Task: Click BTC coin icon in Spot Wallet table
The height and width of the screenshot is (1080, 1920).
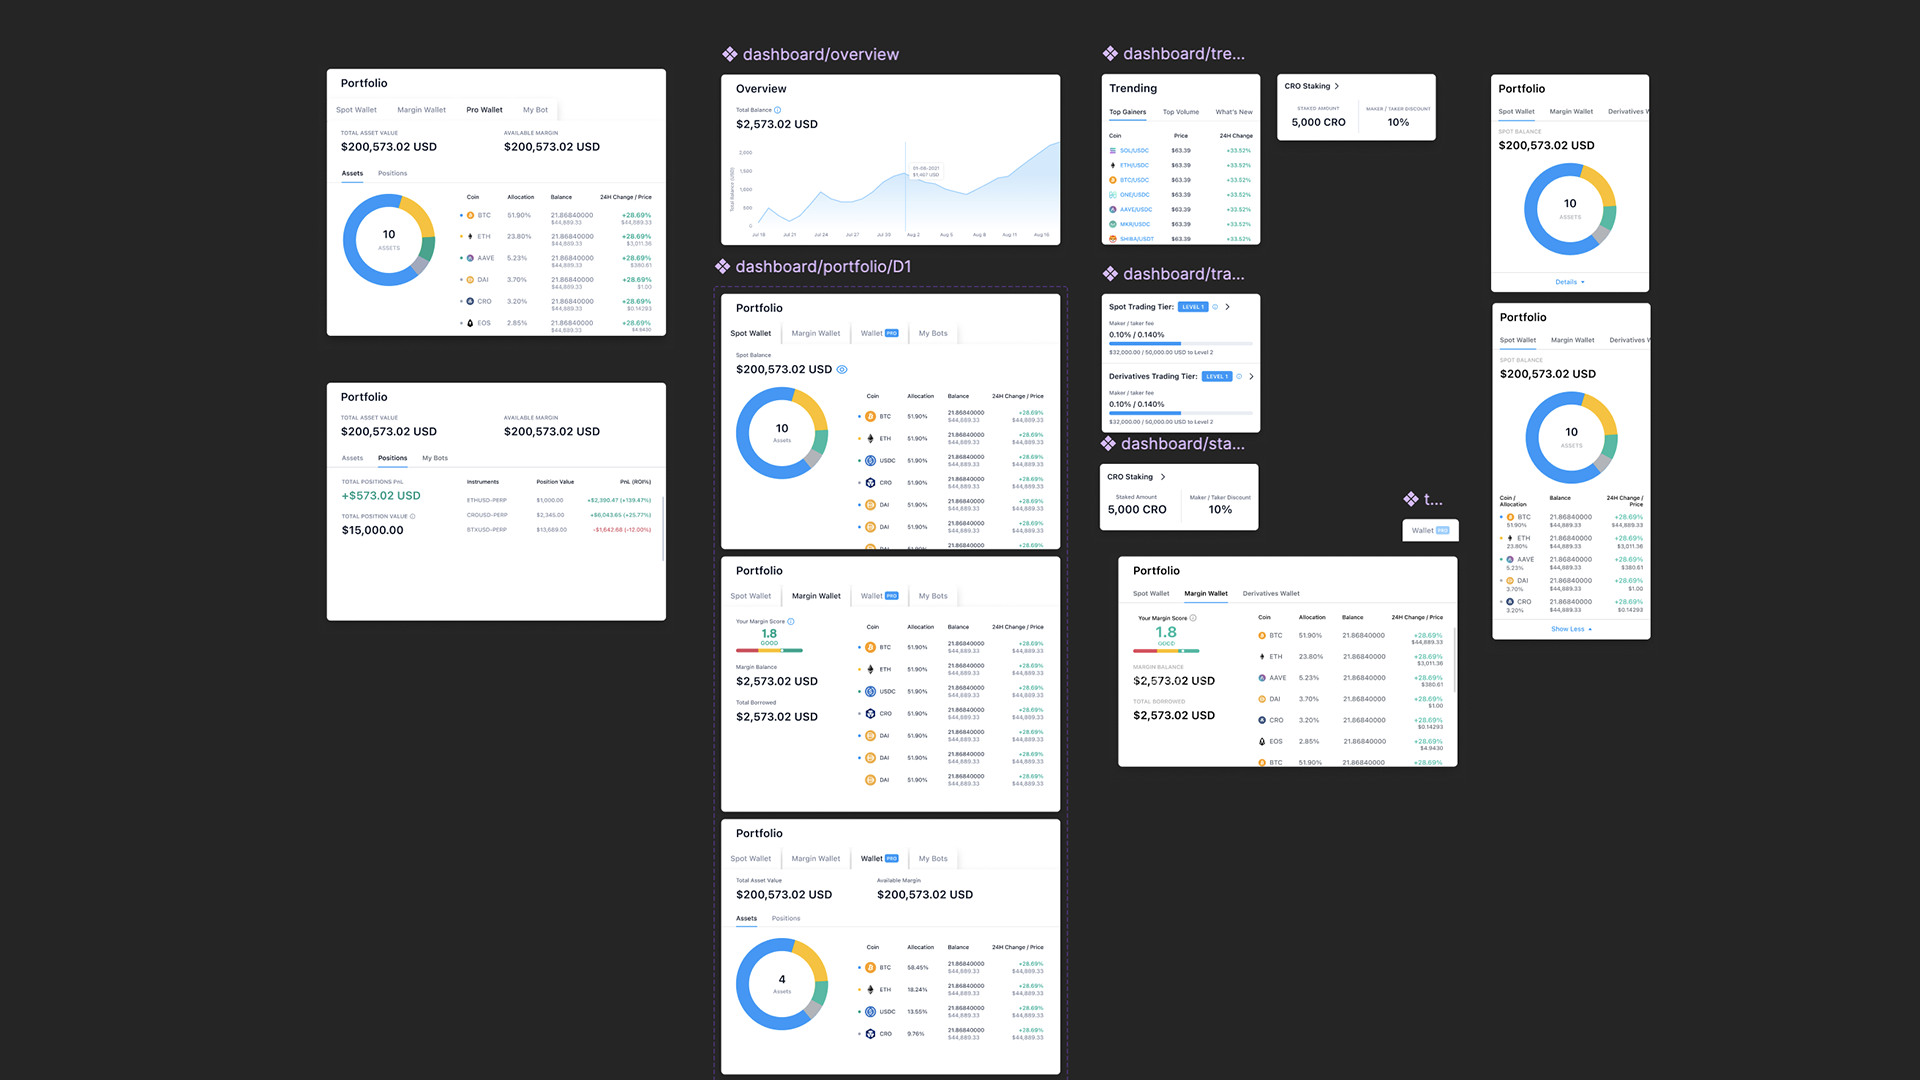Action: pyautogui.click(x=870, y=417)
